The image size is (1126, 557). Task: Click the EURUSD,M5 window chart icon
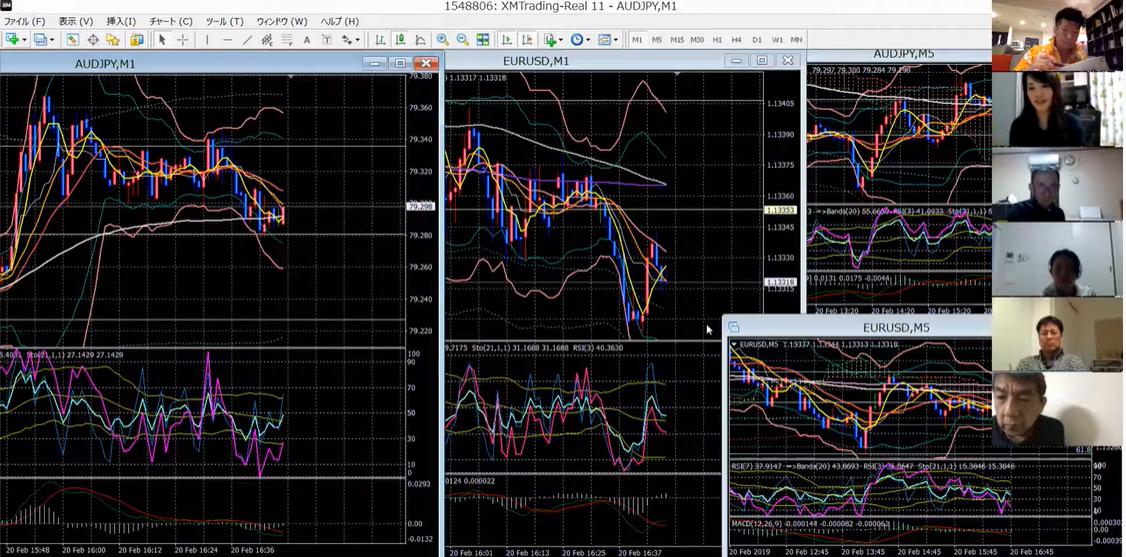click(x=734, y=327)
